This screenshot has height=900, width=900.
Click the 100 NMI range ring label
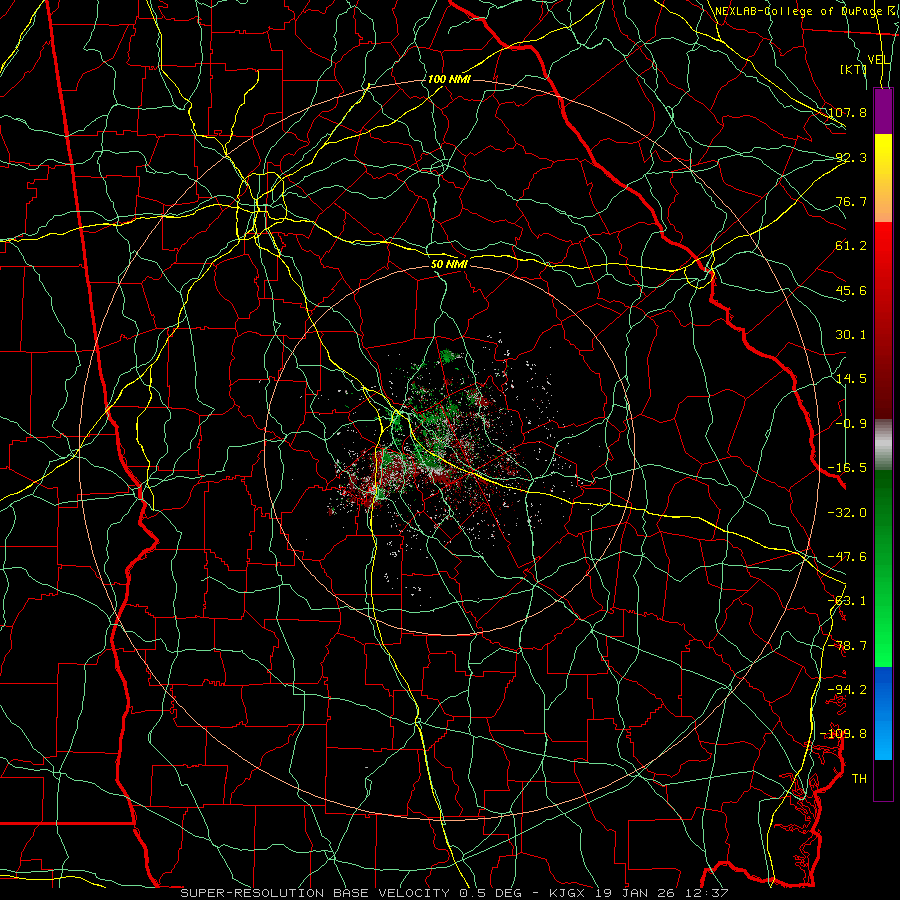click(449, 79)
